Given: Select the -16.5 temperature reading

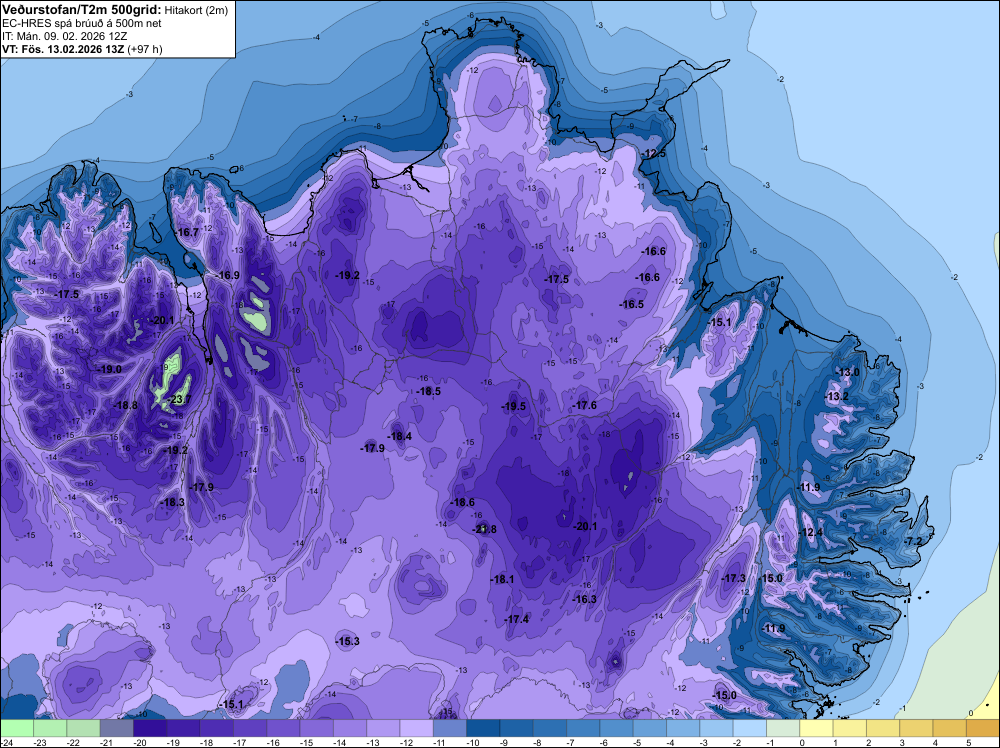Looking at the screenshot, I should tap(631, 305).
